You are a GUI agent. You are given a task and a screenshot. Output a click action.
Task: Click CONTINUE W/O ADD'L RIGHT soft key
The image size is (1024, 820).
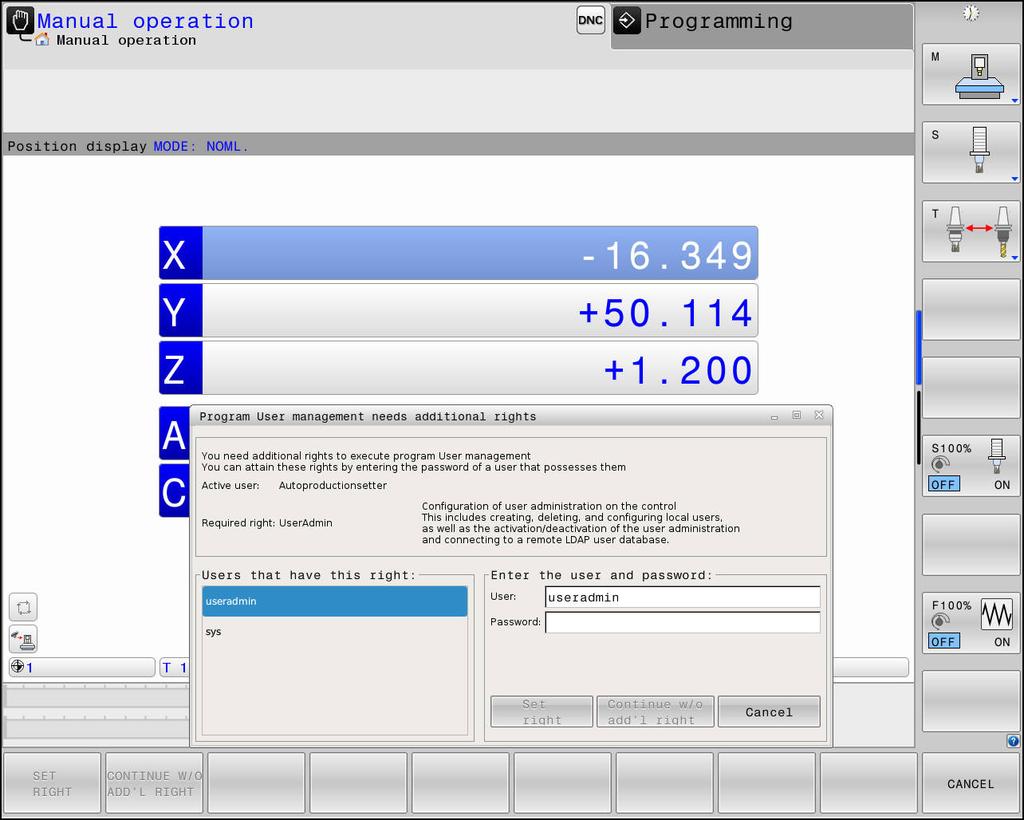tap(154, 783)
